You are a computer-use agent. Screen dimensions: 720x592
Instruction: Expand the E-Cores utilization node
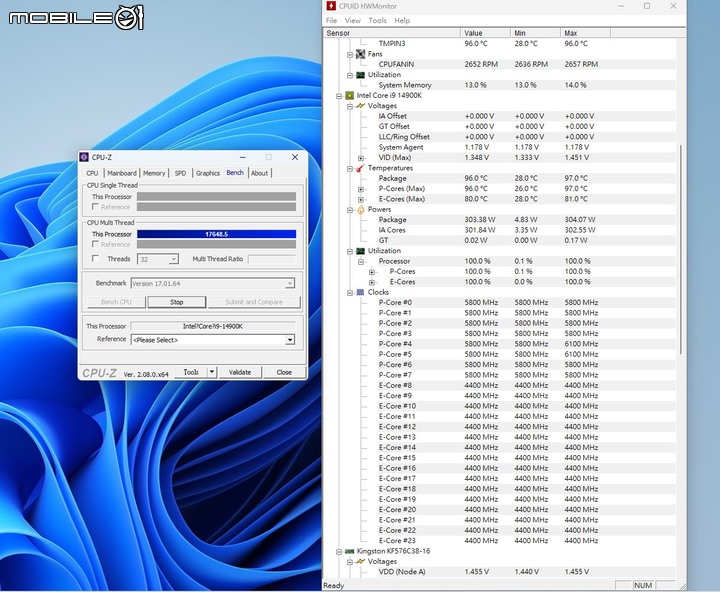(372, 282)
